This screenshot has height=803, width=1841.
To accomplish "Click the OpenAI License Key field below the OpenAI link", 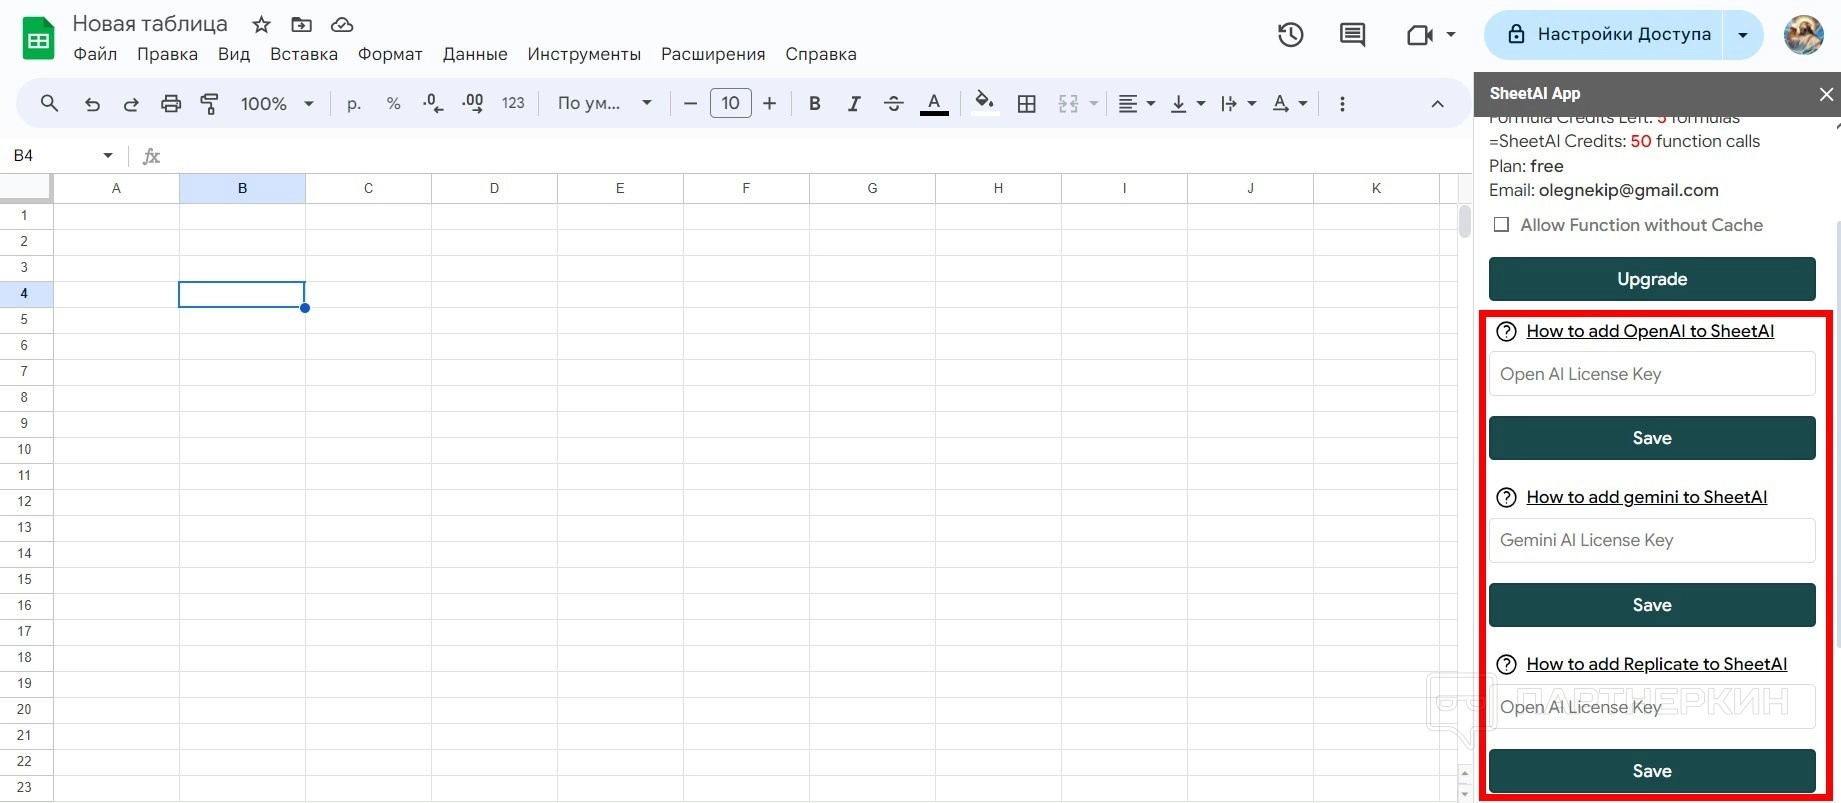I will (x=1652, y=374).
